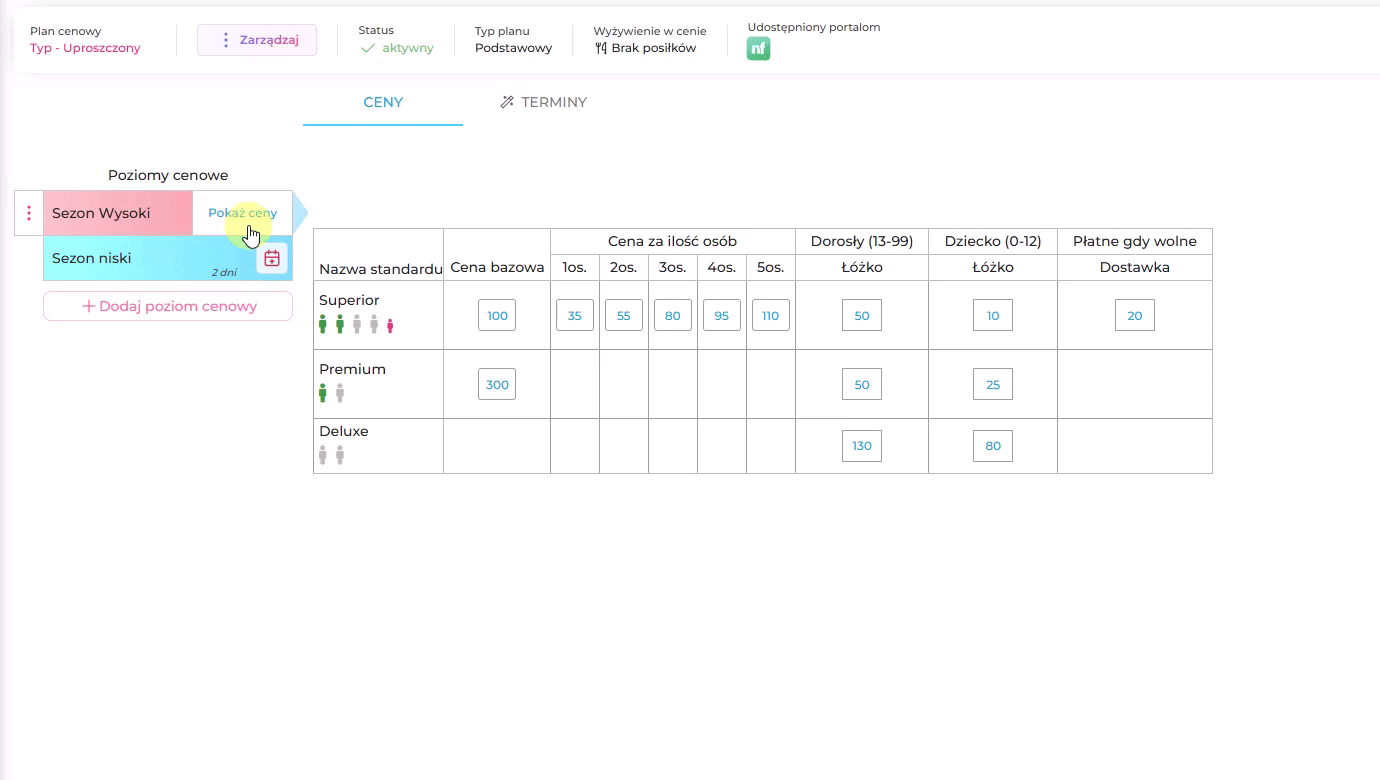Click the Cena bazowa column header
This screenshot has width=1380, height=780.
click(x=497, y=267)
